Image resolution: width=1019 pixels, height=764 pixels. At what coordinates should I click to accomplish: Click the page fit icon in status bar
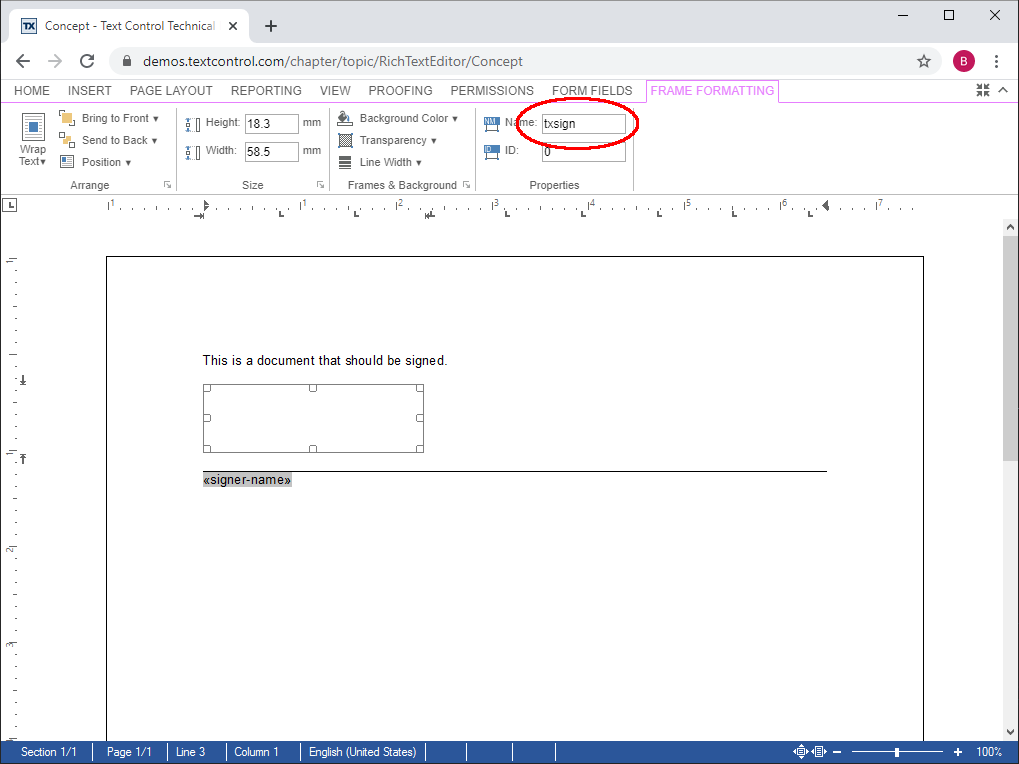pyautogui.click(x=801, y=752)
